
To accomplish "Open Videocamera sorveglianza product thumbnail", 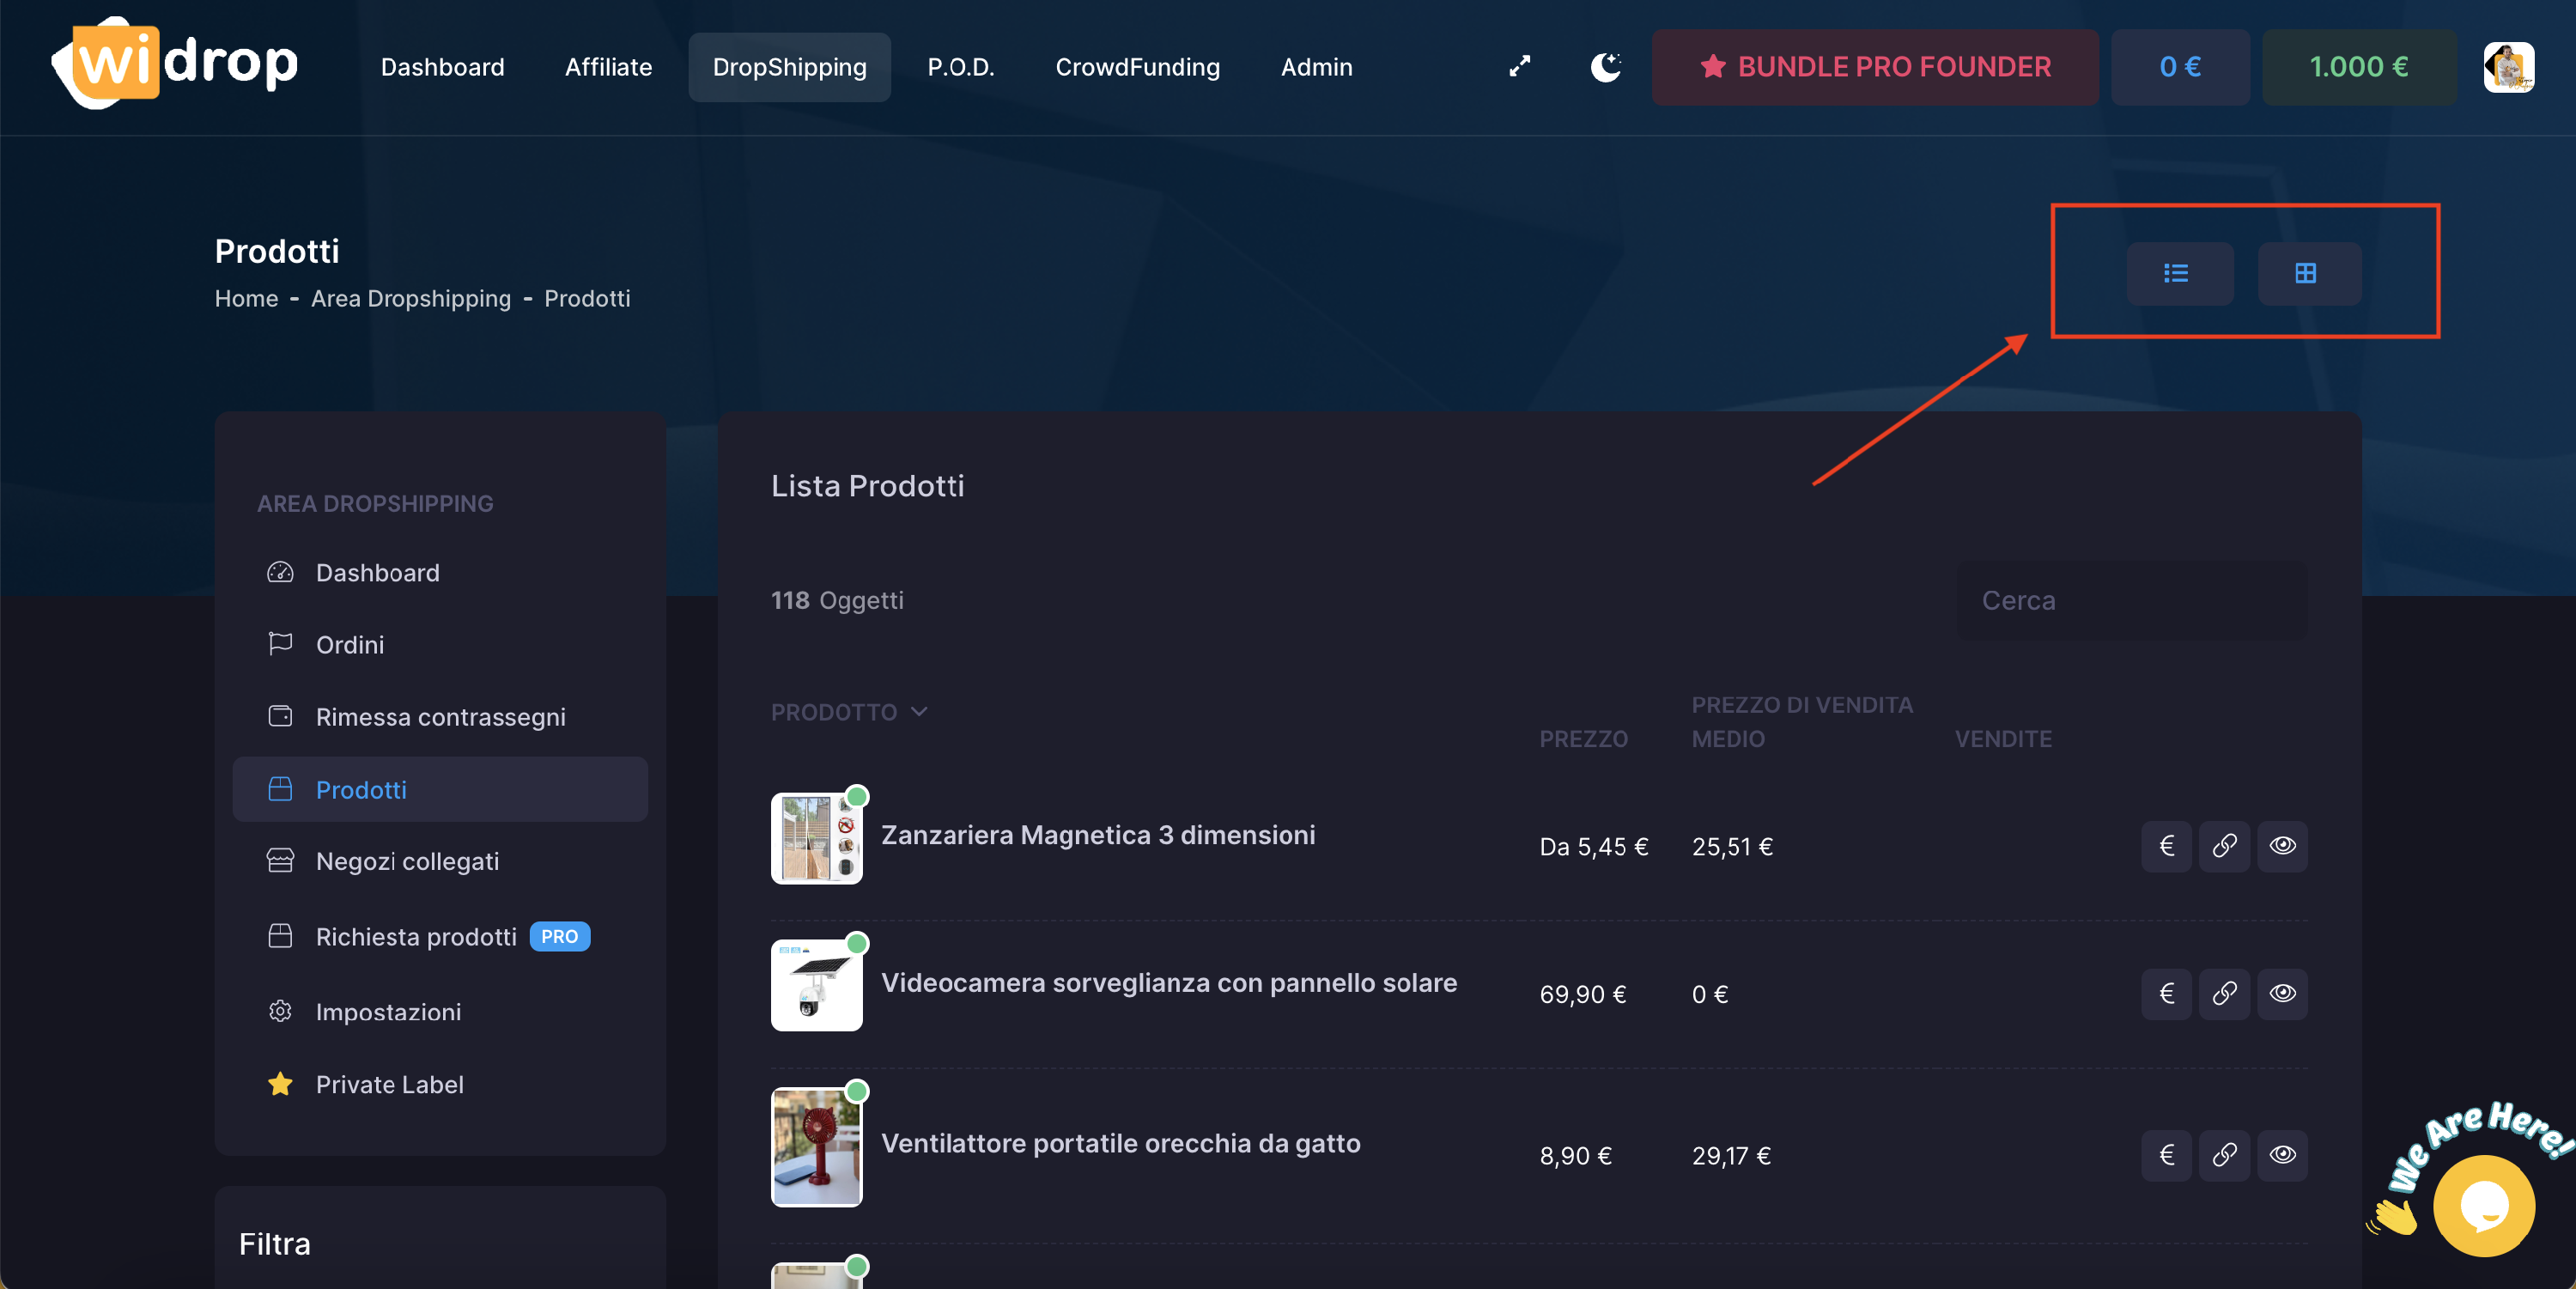I will click(816, 985).
